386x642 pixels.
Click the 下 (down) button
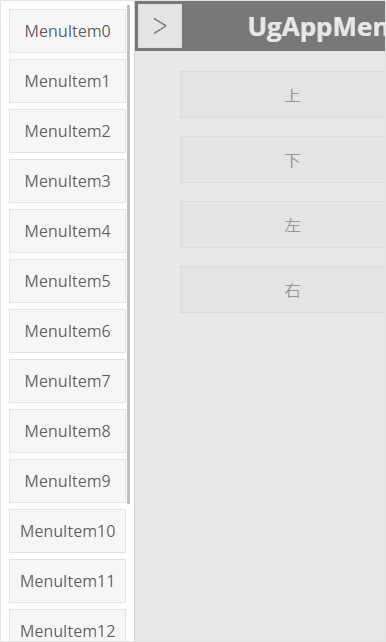tap(283, 160)
